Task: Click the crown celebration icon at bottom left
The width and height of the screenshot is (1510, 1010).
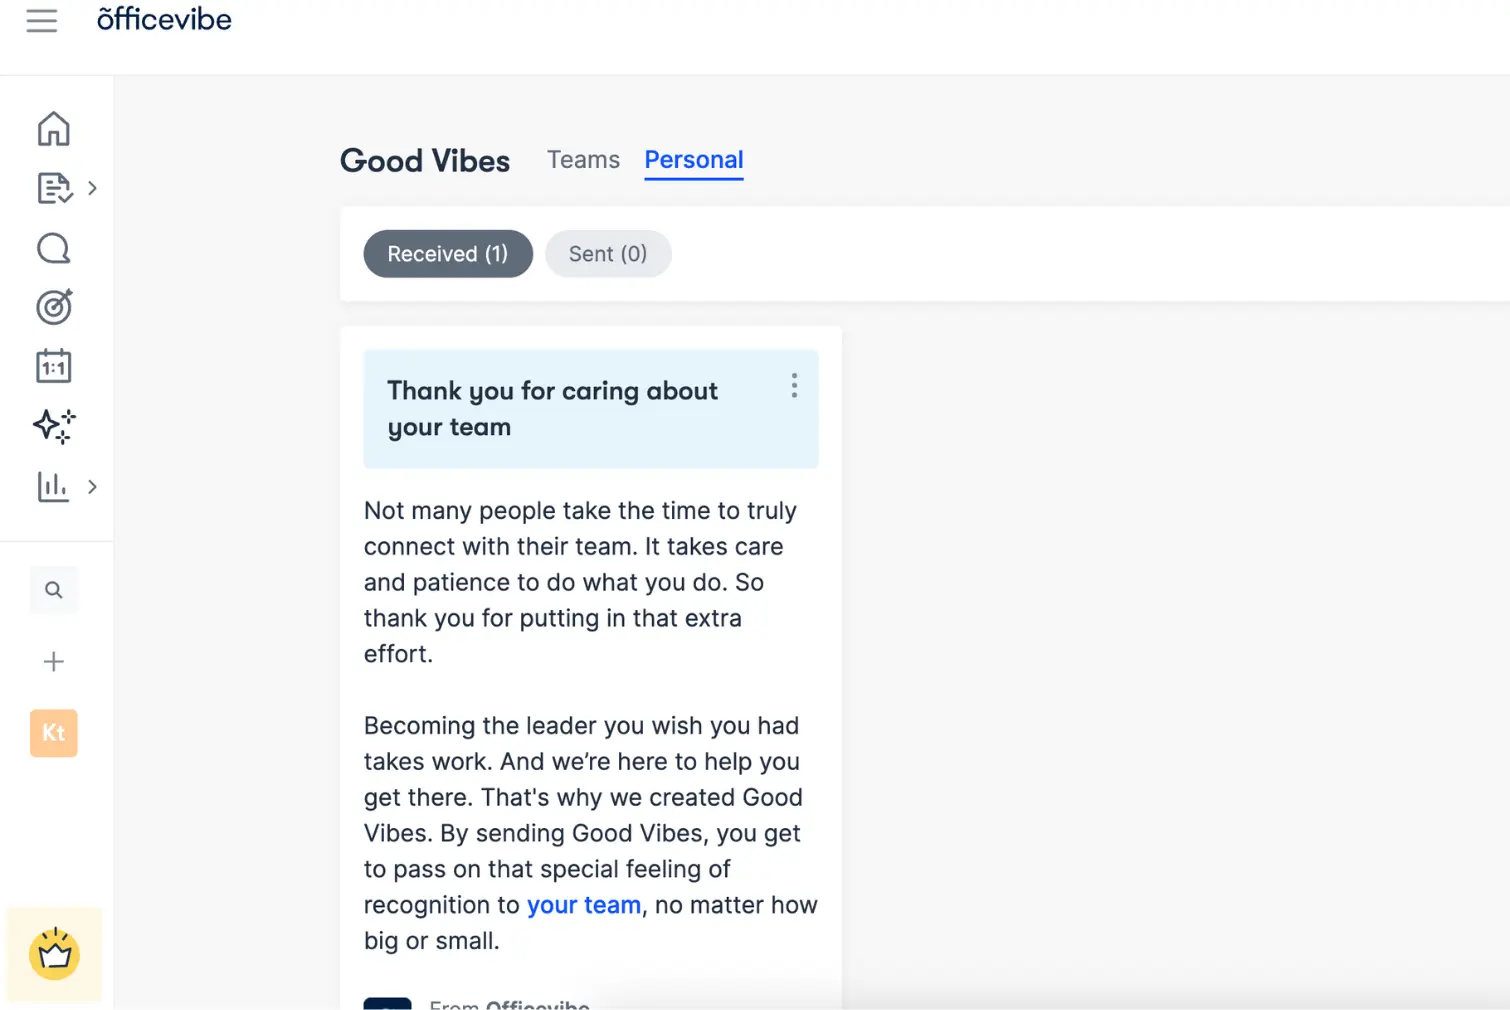Action: 54,954
